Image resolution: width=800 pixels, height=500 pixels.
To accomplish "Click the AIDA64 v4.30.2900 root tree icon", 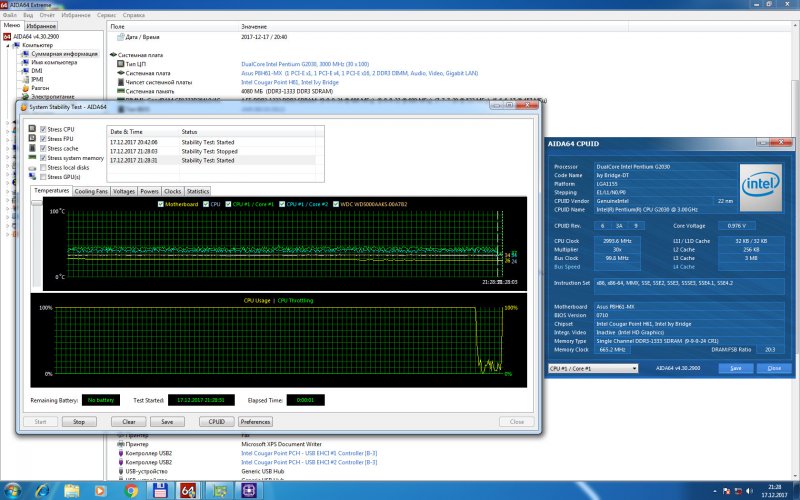I will tap(6, 36).
